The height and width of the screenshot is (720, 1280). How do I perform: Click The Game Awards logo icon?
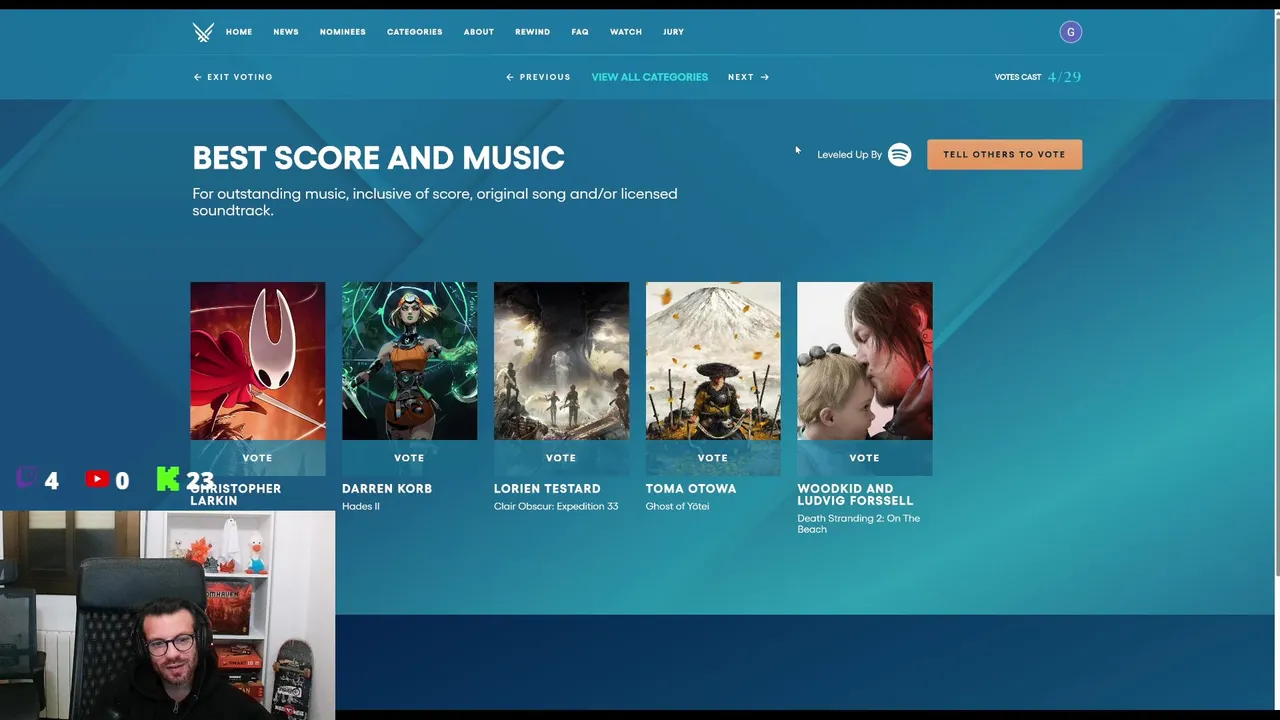click(x=203, y=32)
